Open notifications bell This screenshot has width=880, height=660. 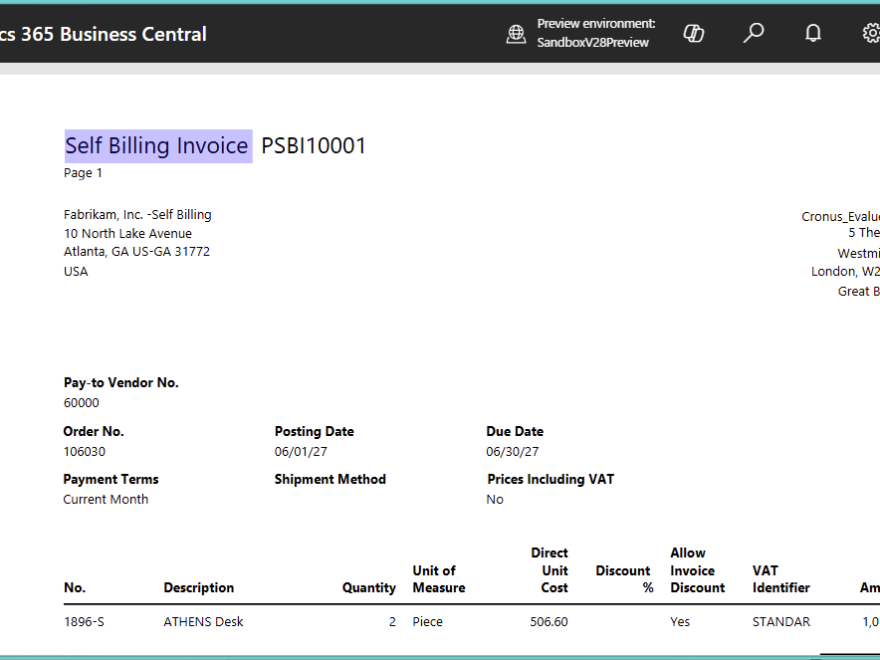[x=813, y=33]
